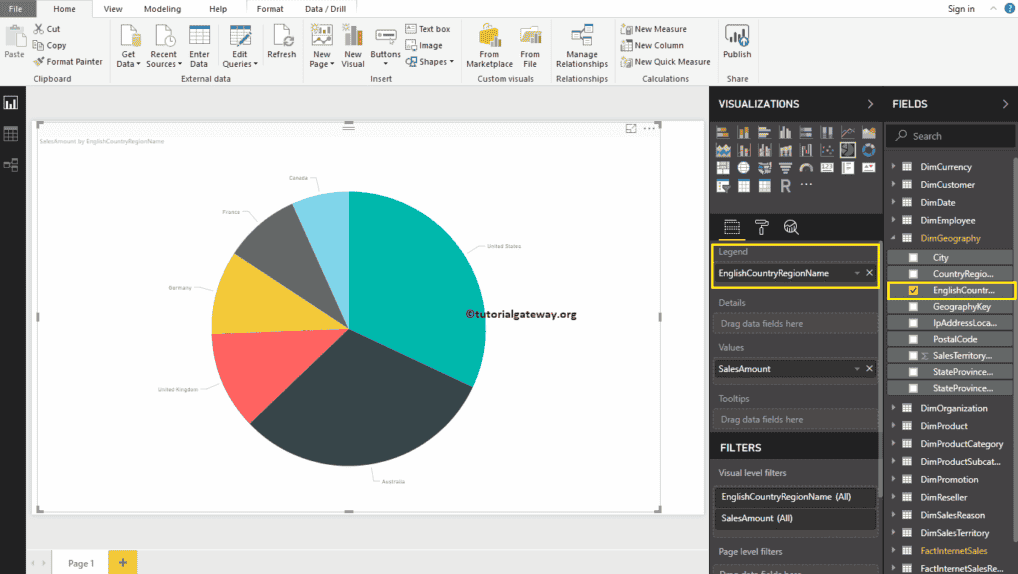Switch to the Data / Drill tab
Screen dimensions: 1018x574
pos(325,8)
